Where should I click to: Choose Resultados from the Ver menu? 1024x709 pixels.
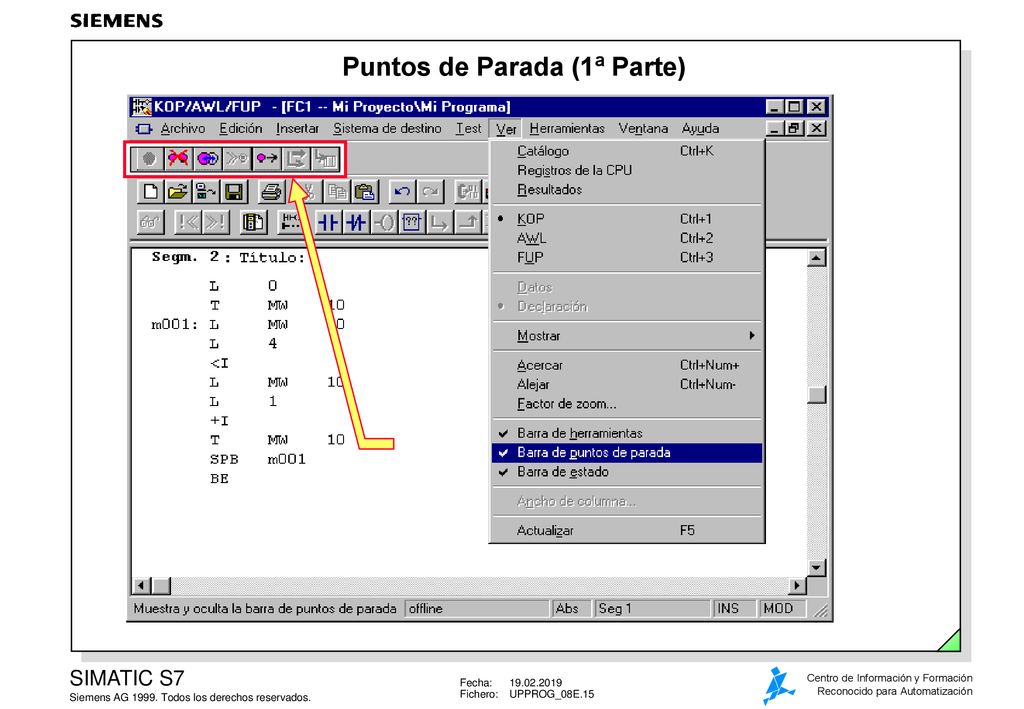click(627, 189)
